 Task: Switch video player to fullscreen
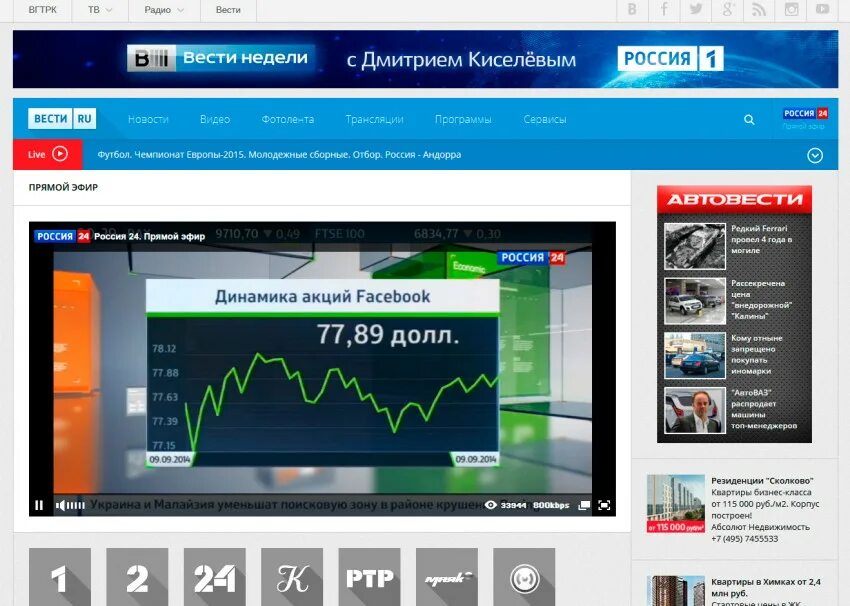click(603, 505)
